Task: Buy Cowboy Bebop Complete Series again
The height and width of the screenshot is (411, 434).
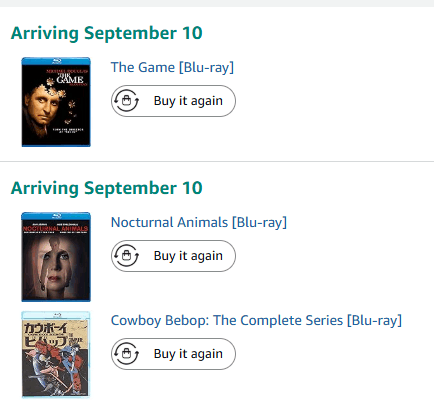Action: coord(173,354)
